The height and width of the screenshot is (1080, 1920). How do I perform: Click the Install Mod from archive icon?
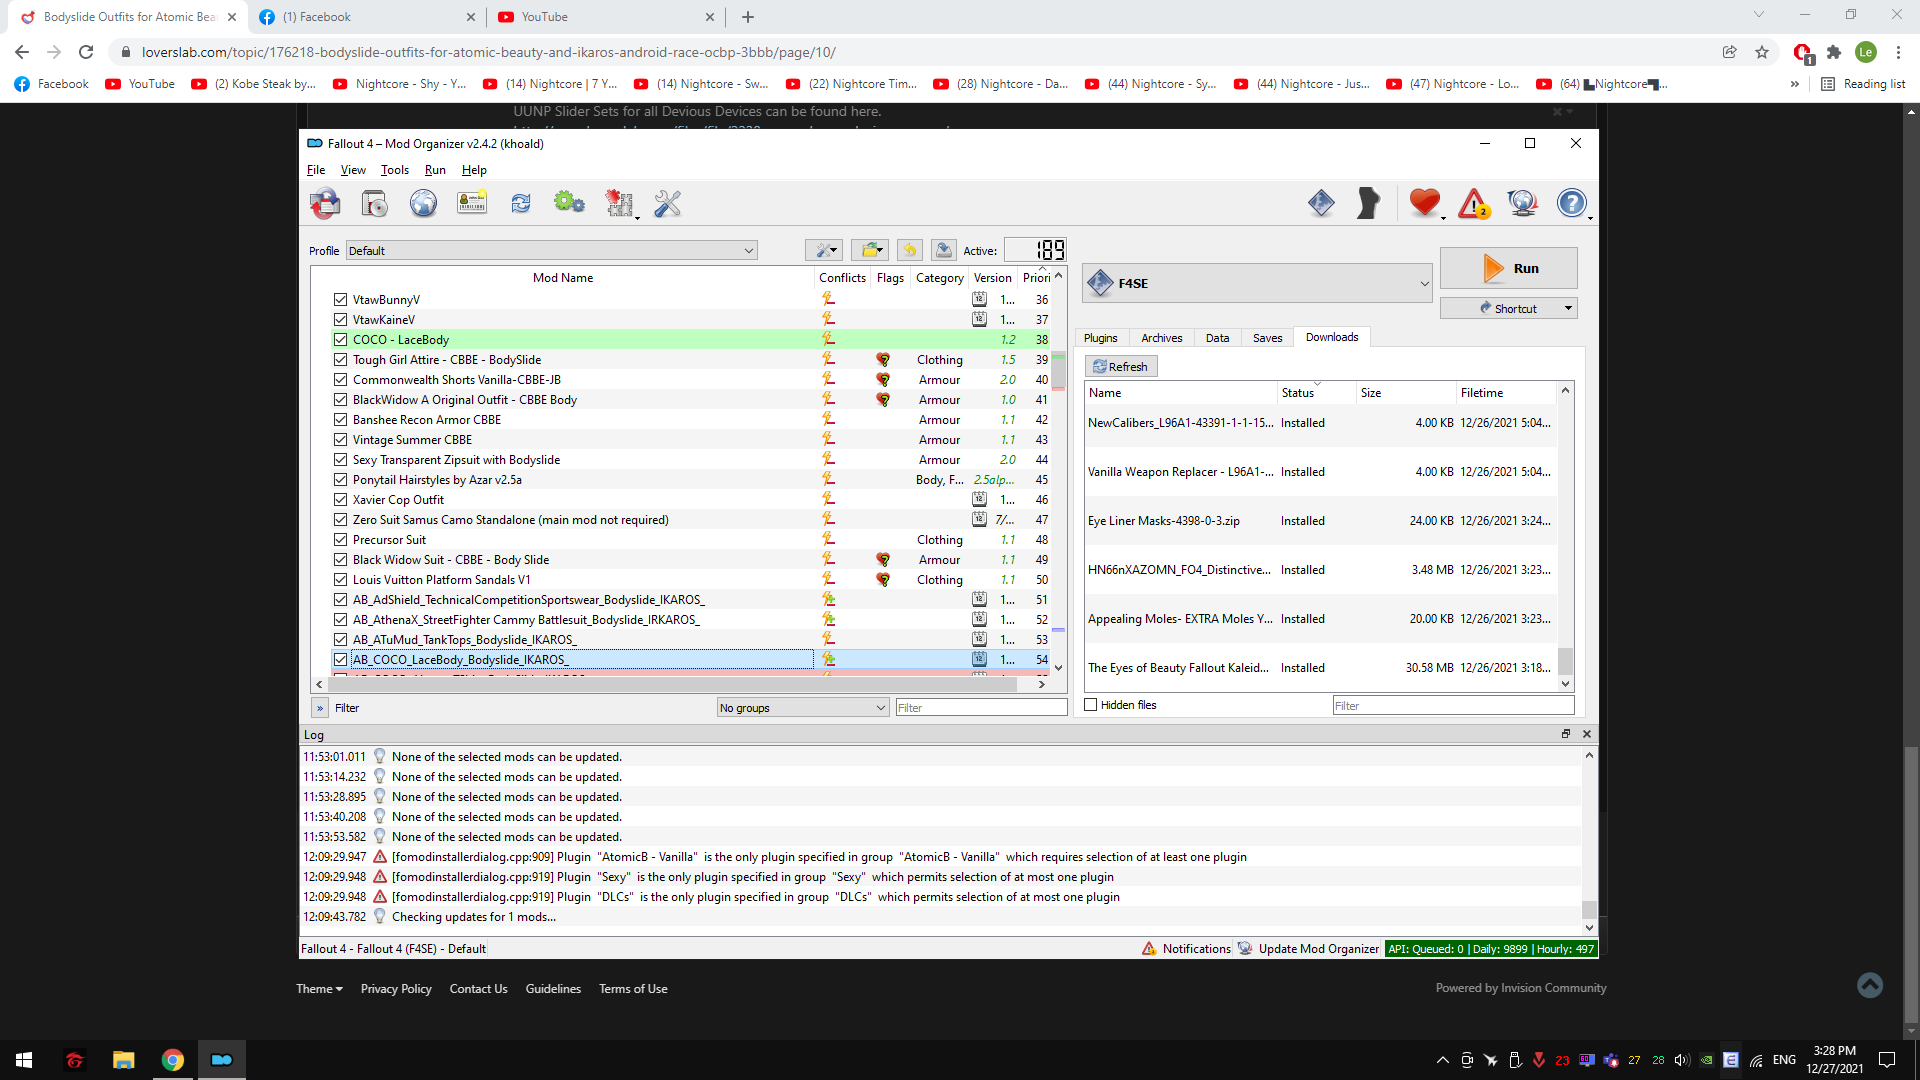[x=374, y=204]
